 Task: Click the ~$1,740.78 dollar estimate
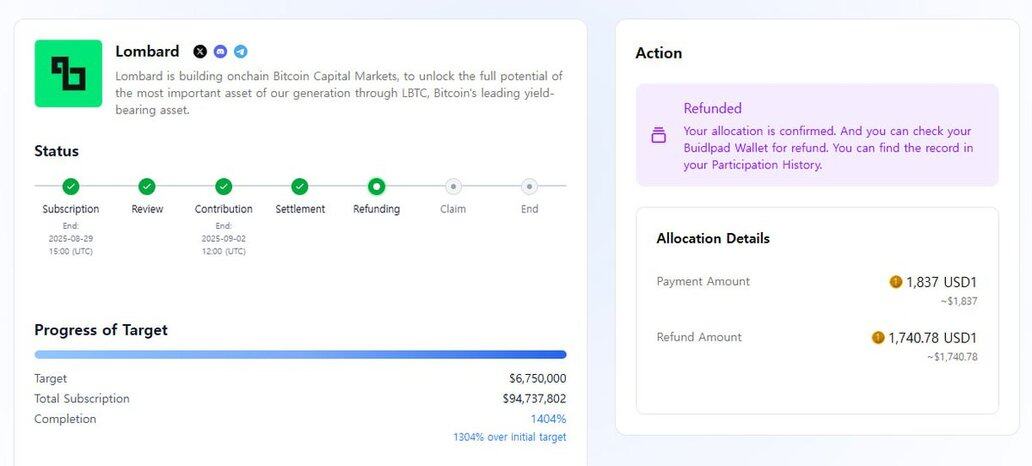952,357
